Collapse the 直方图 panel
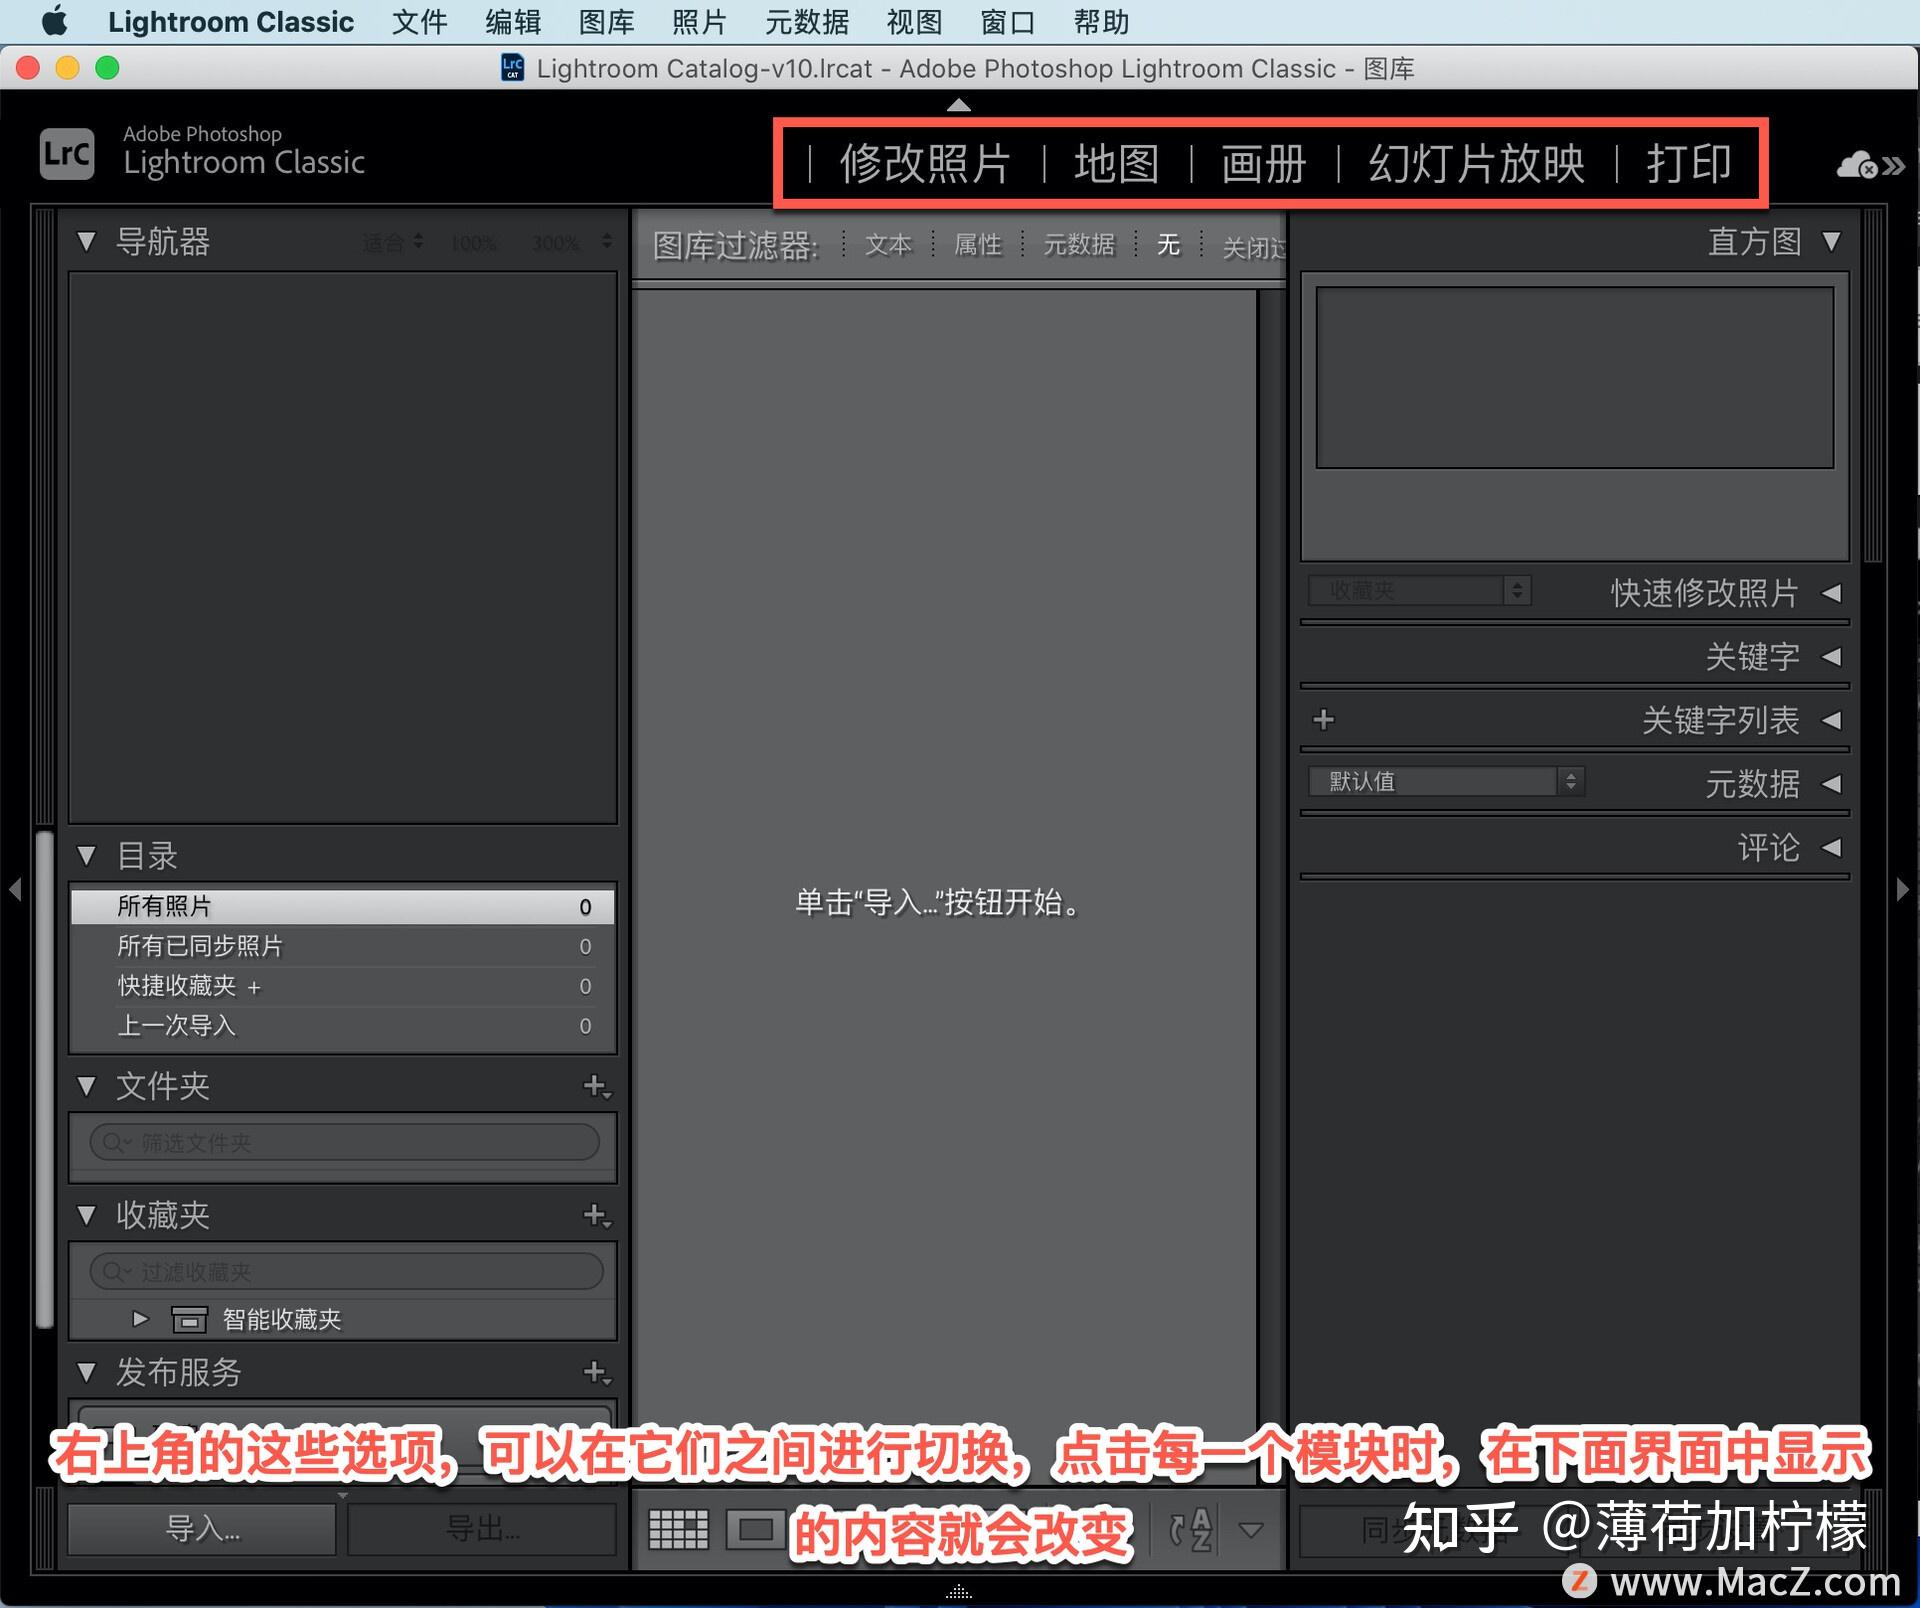The height and width of the screenshot is (1608, 1920). pos(1831,241)
